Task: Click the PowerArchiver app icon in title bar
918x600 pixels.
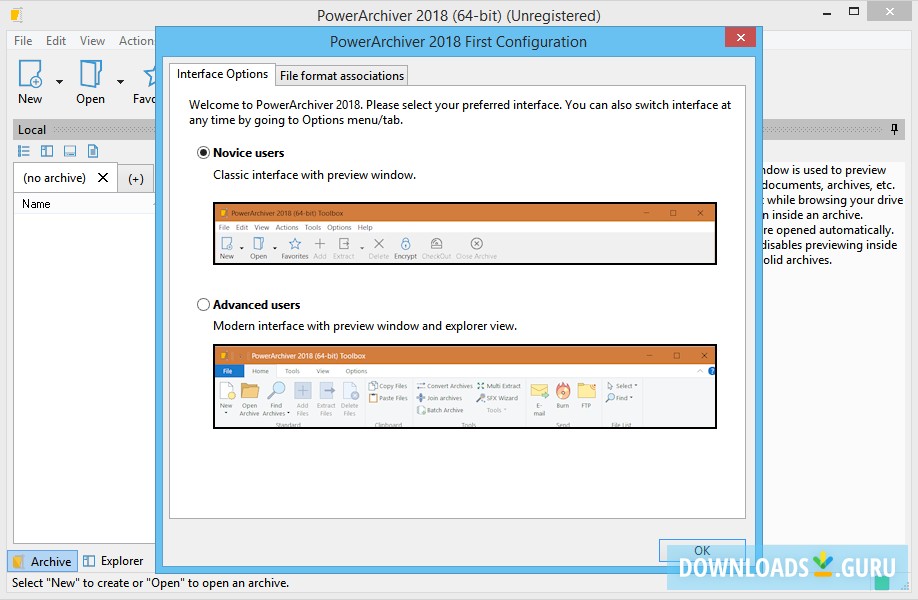Action: [x=17, y=15]
